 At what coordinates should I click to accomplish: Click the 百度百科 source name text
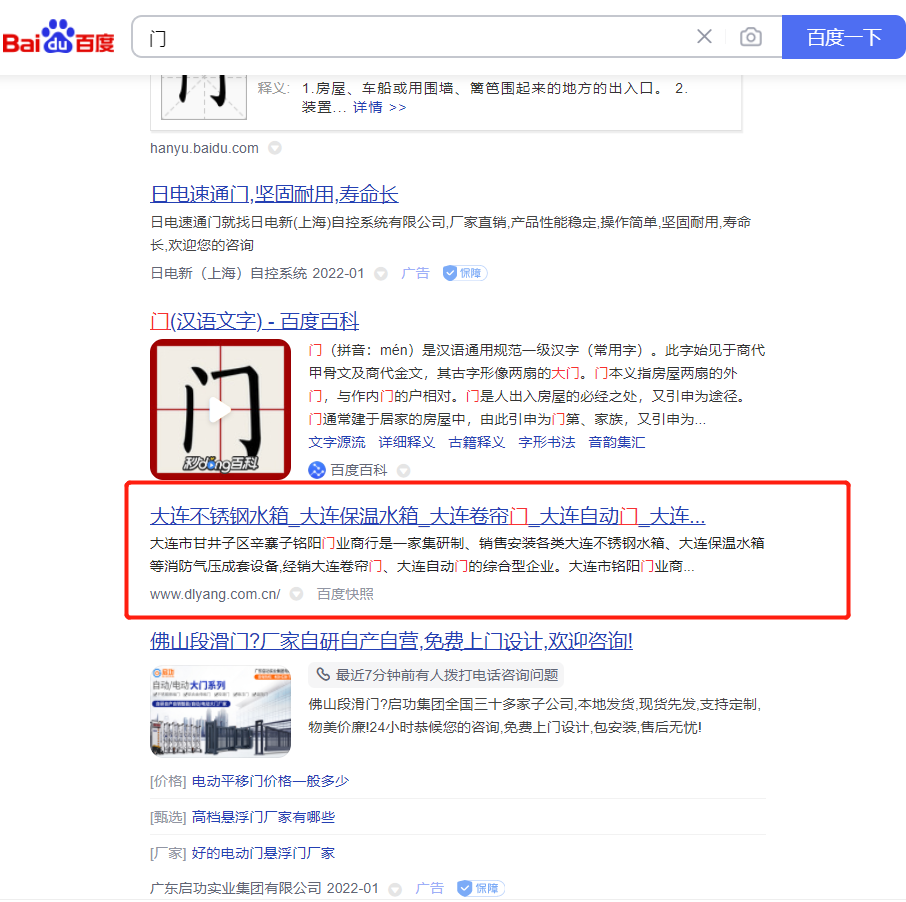point(359,470)
